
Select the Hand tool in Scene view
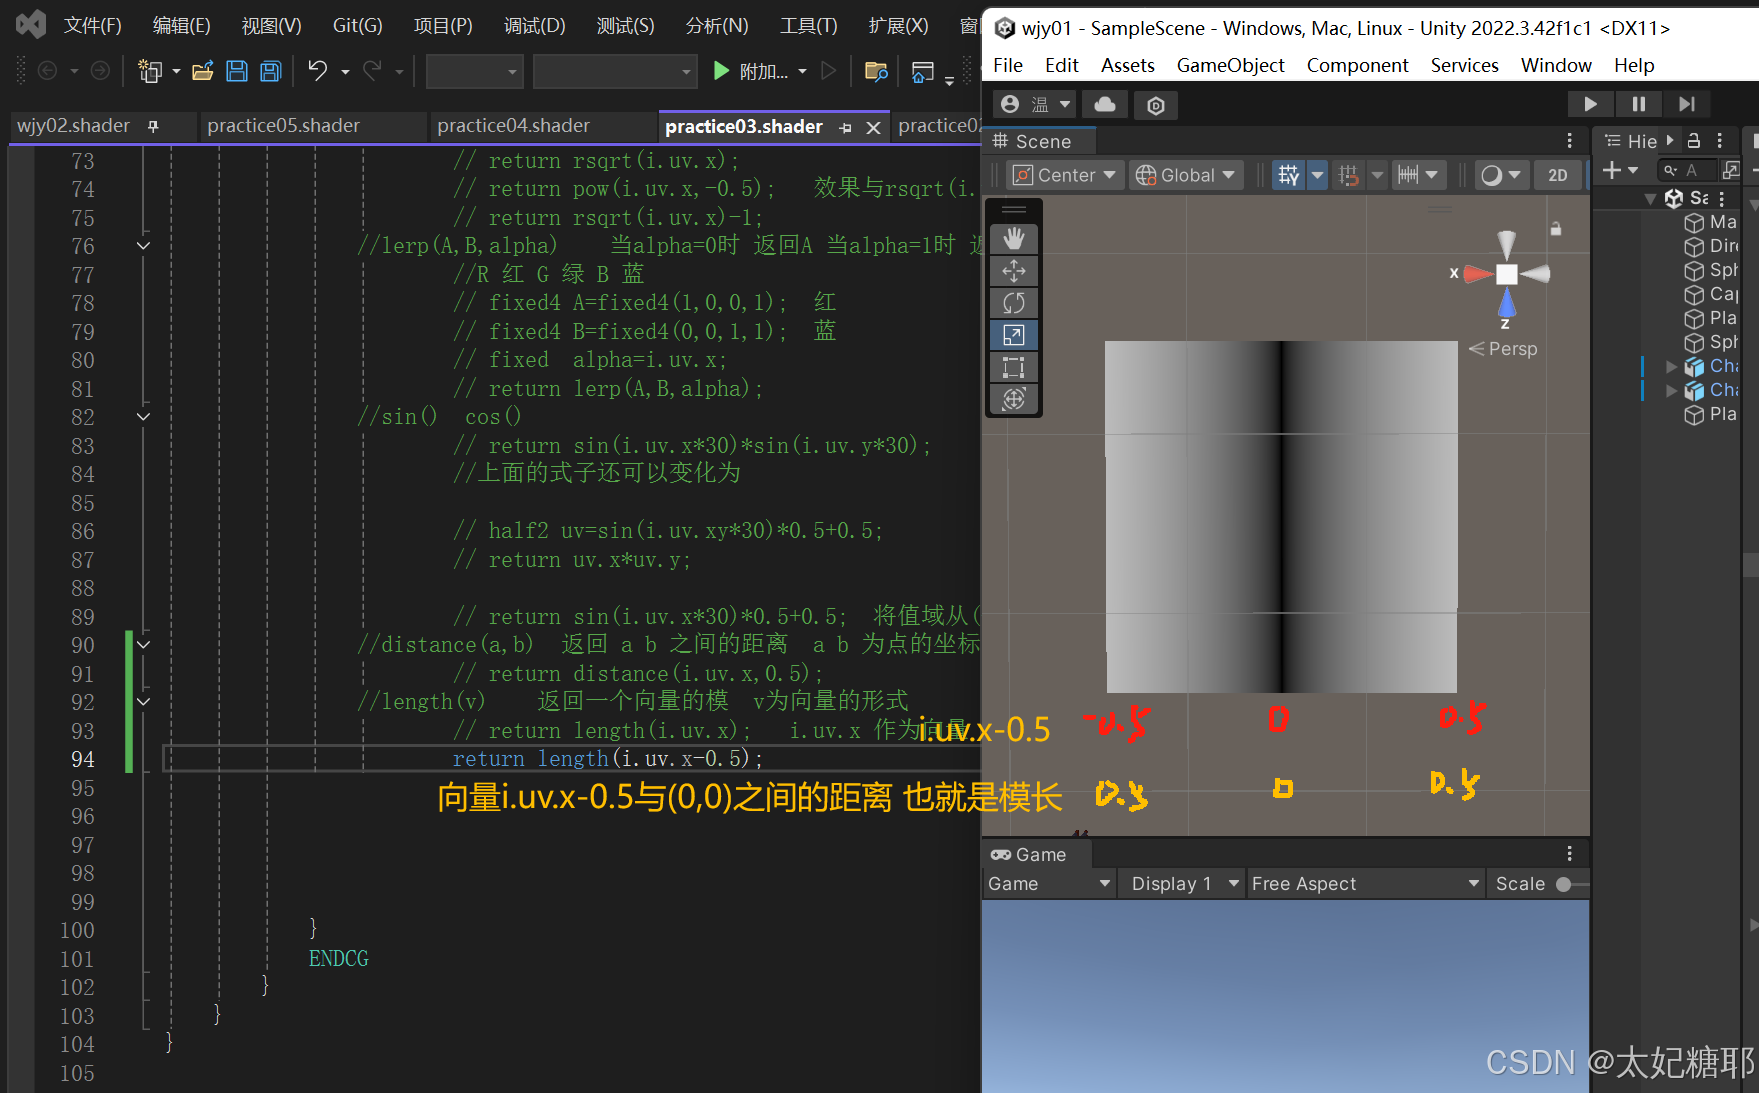(1014, 238)
